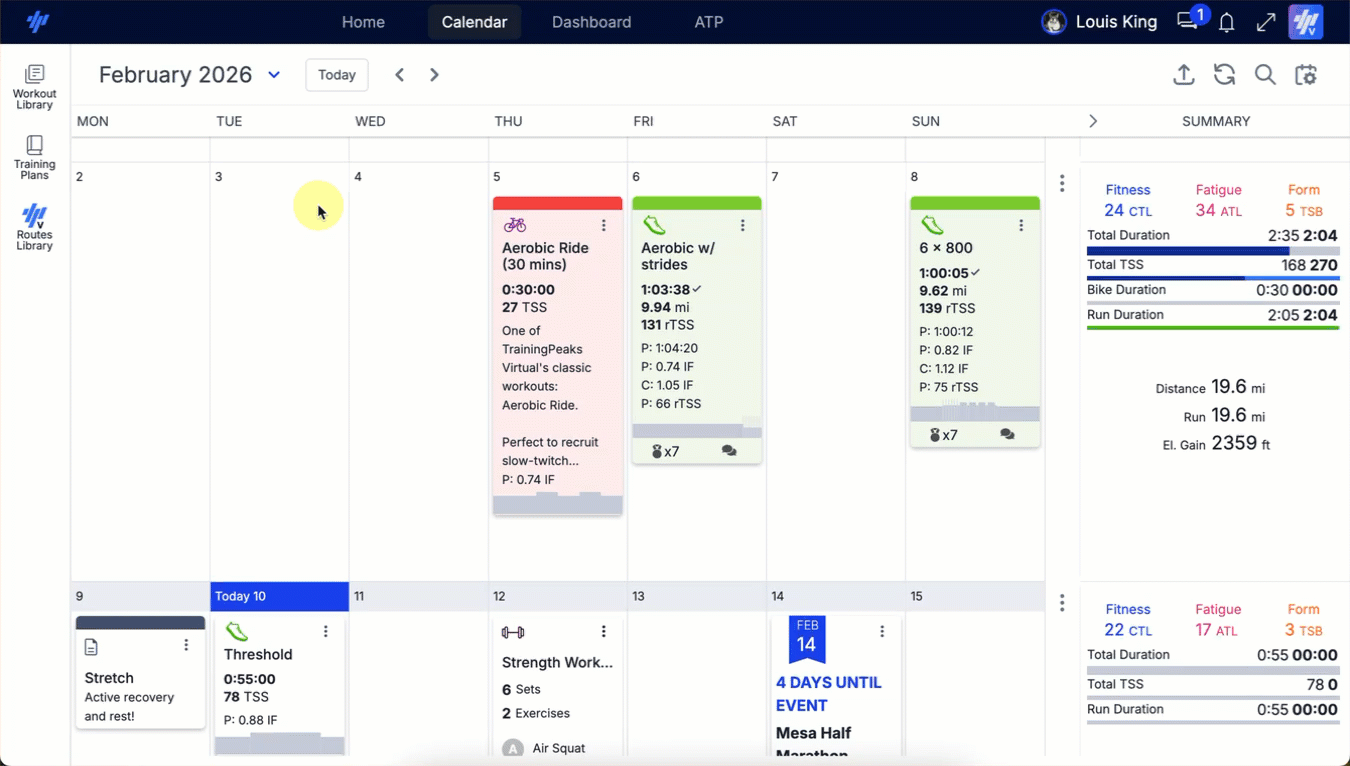Click the Today button

tap(336, 75)
